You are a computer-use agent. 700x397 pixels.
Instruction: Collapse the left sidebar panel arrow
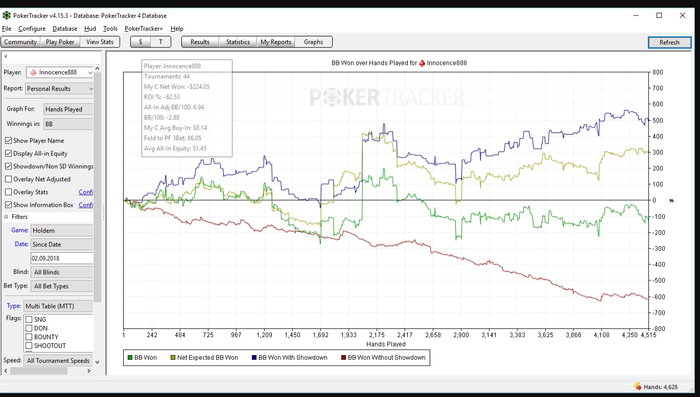5,56
